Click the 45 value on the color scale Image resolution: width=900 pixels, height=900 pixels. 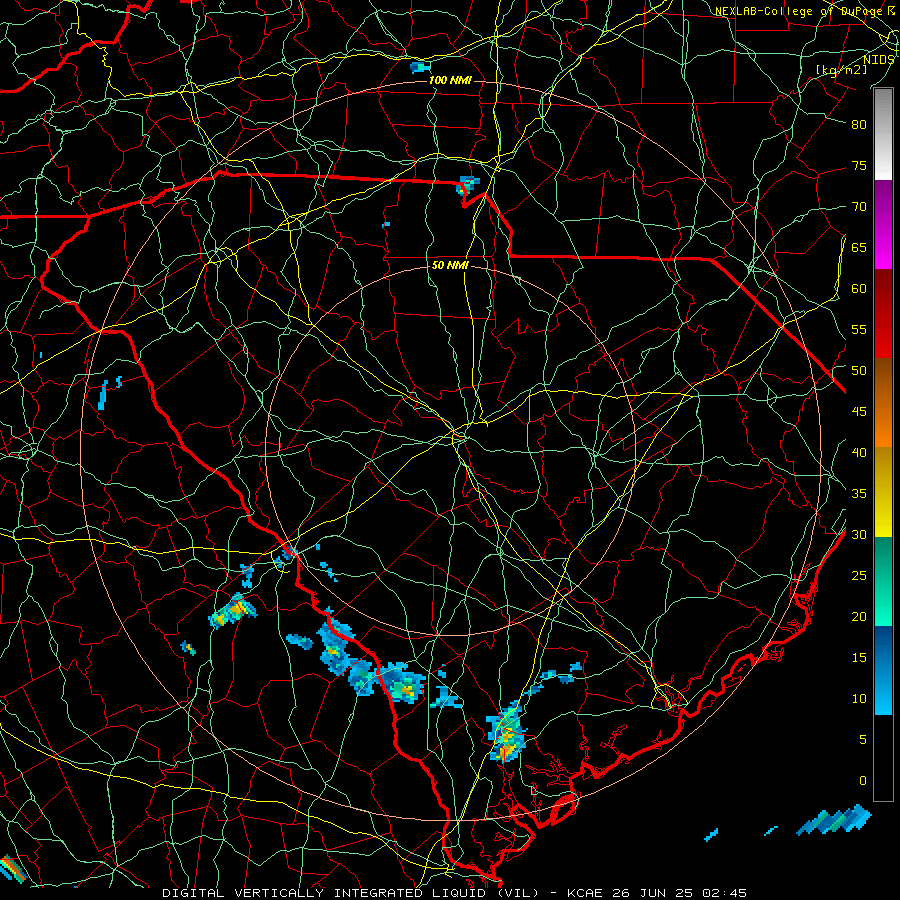click(x=859, y=412)
